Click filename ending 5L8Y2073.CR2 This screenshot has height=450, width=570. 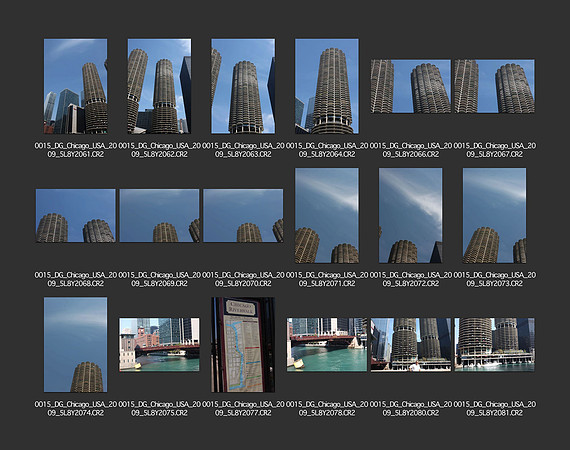coord(494,279)
